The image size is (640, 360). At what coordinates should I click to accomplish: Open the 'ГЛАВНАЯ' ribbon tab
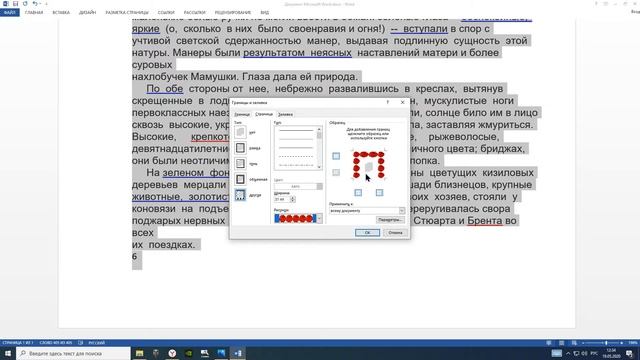click(x=34, y=13)
